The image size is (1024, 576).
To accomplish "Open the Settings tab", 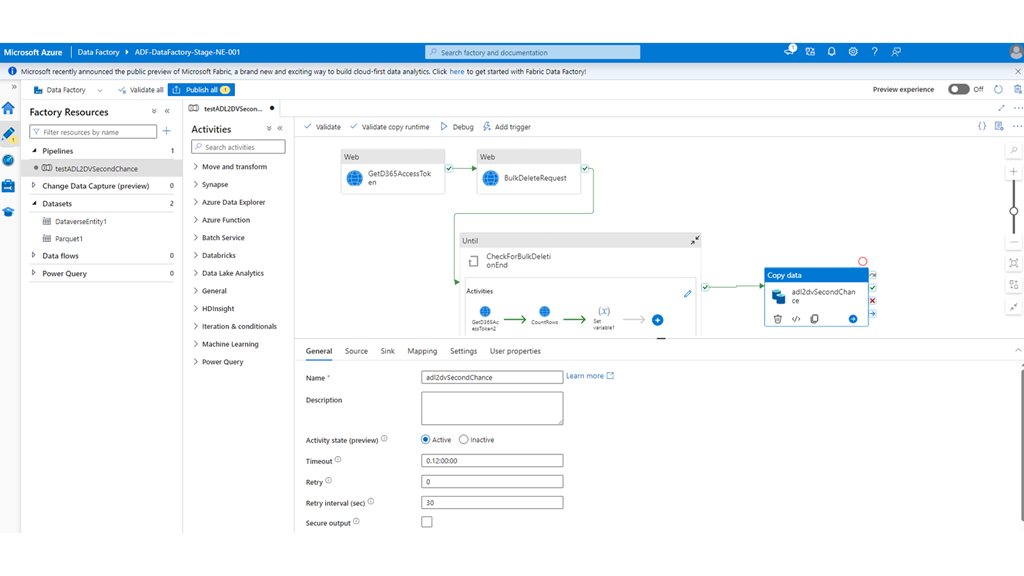I will [463, 351].
